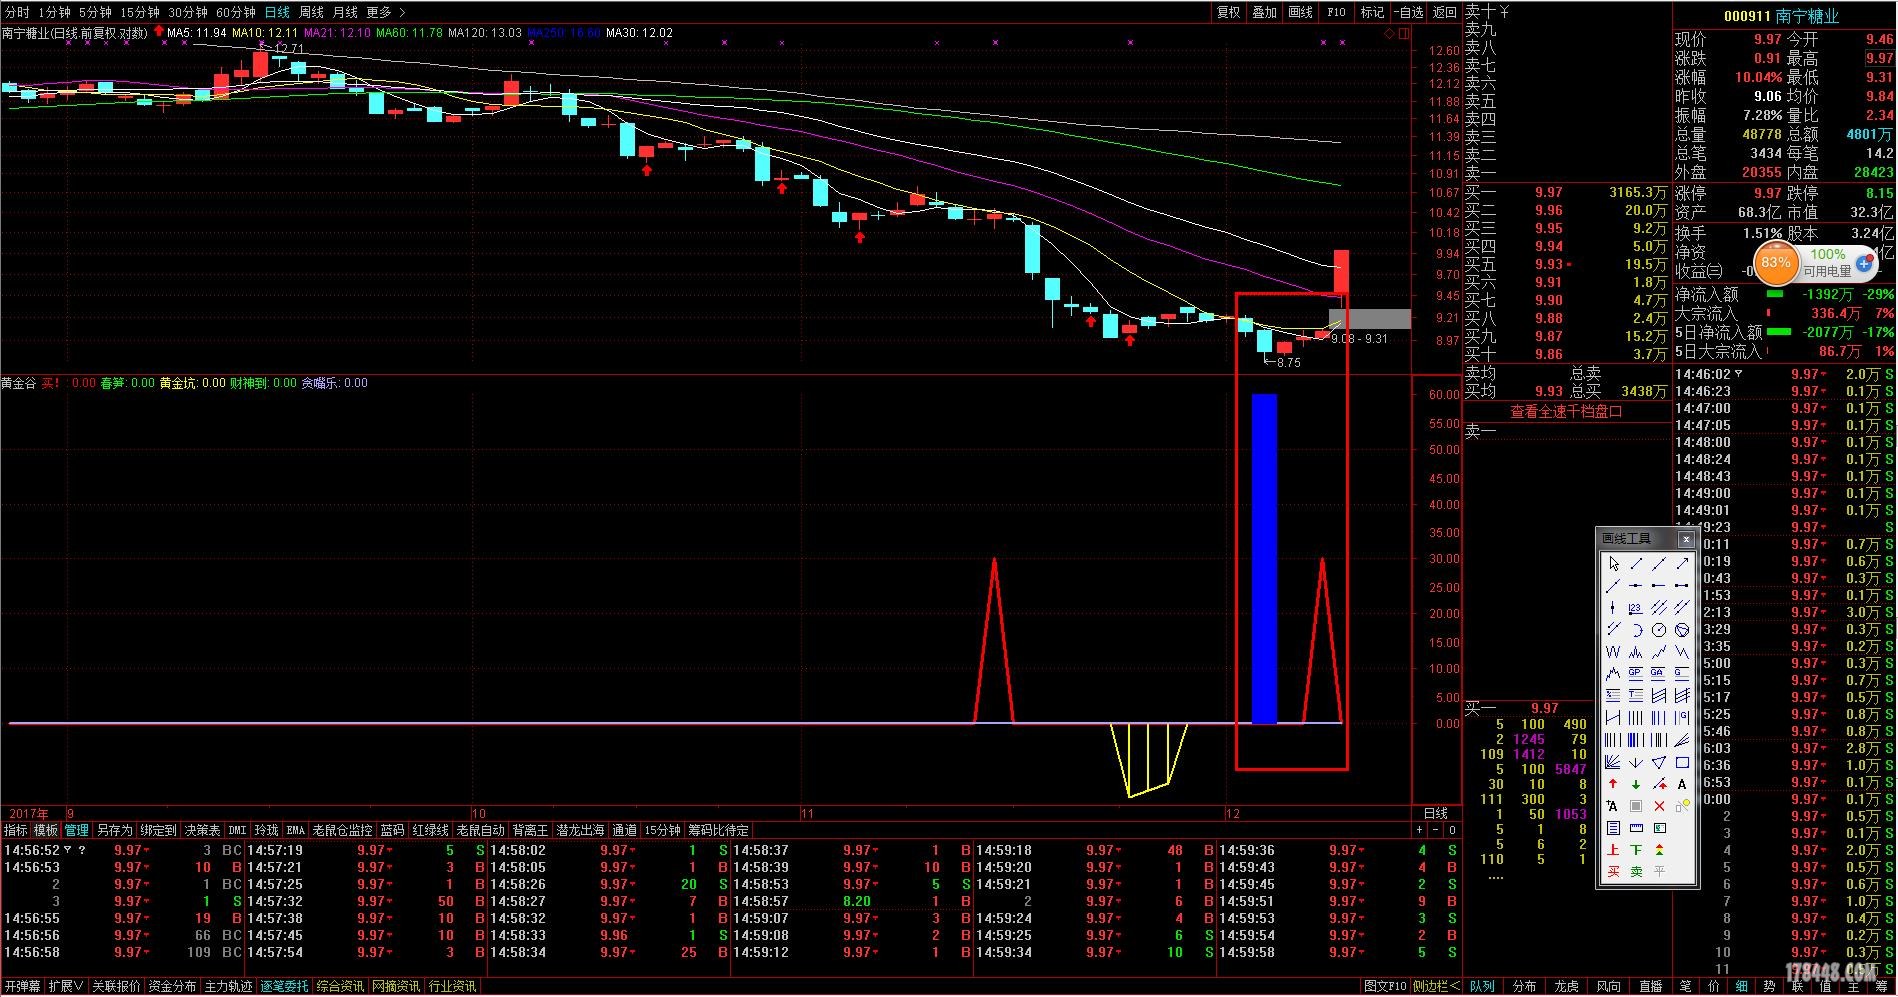
Task: Select the green 下 marker tool
Action: (x=1636, y=849)
